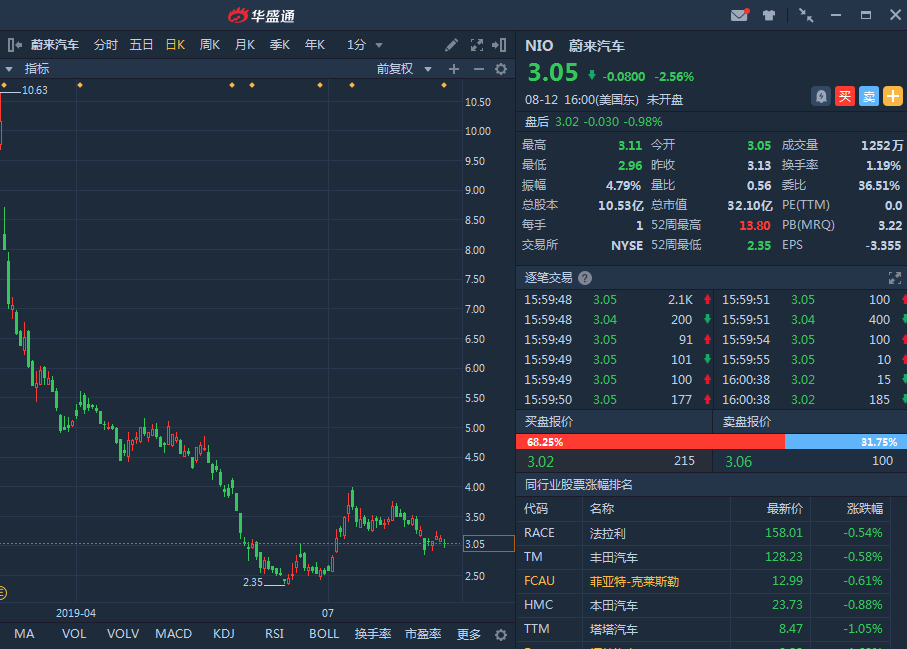Hide the right quote panel icon
This screenshot has height=649, width=907.
(x=499, y=45)
